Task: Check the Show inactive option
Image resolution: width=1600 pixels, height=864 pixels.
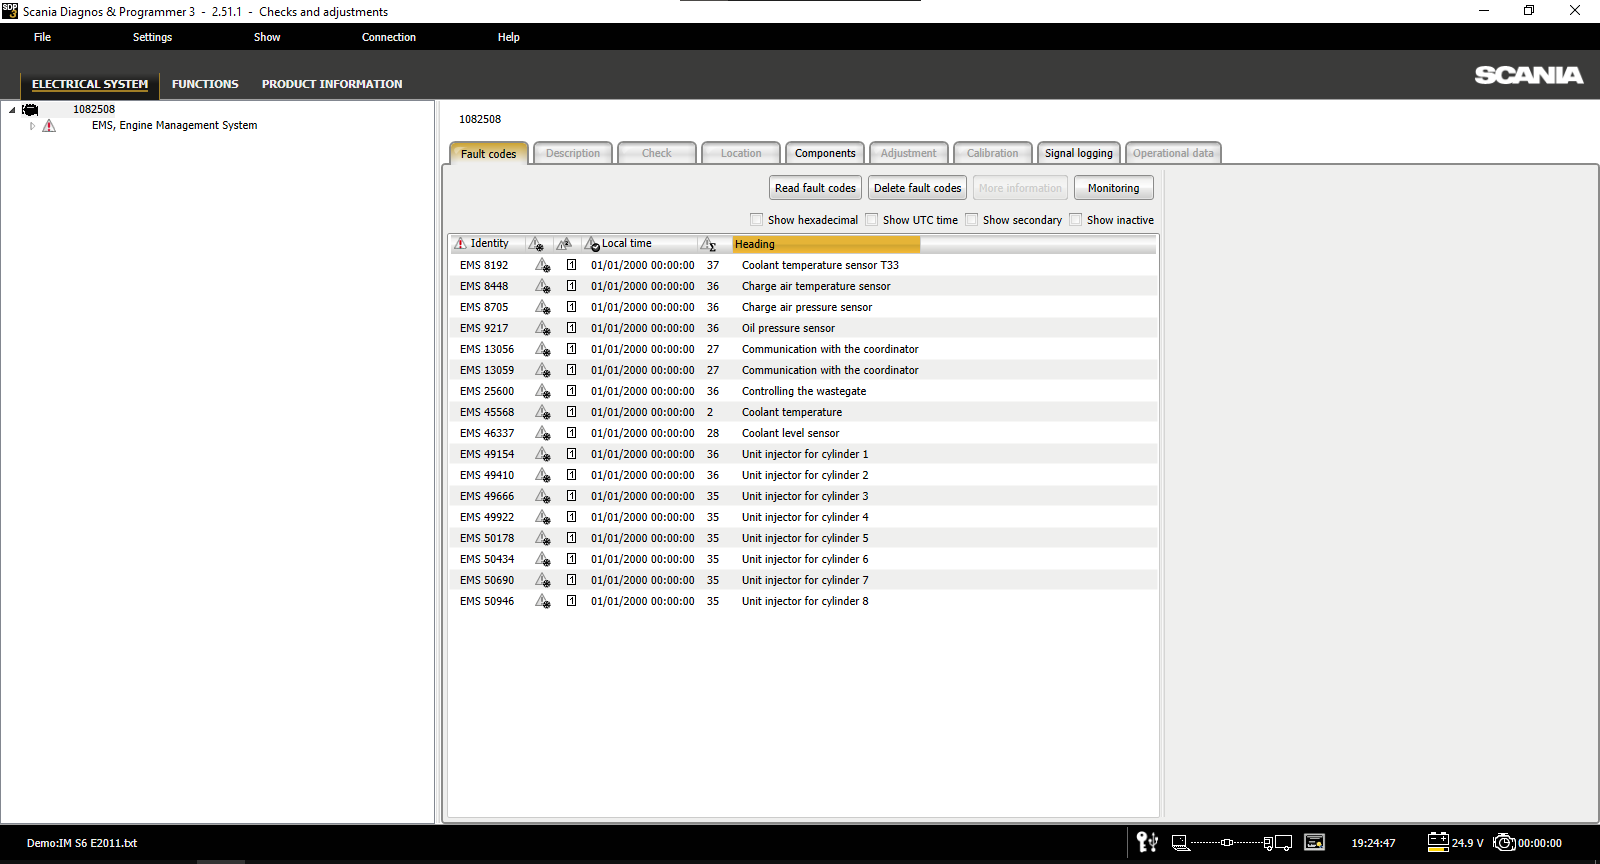Action: [1076, 220]
